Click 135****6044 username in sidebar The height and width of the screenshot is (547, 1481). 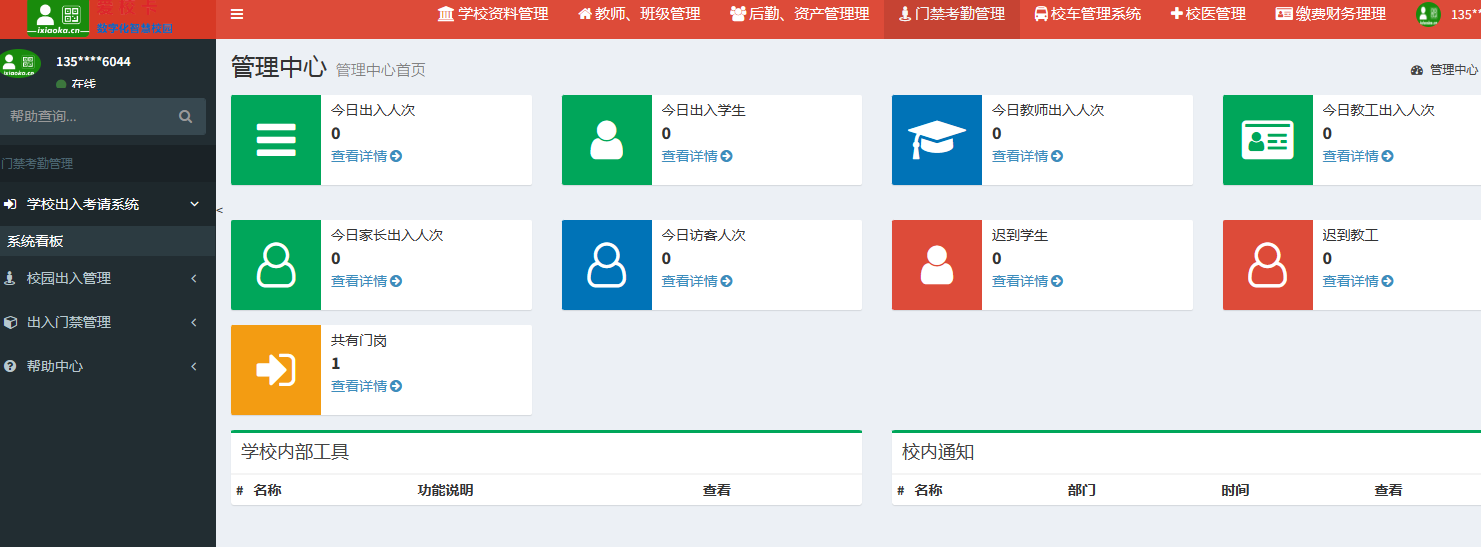tap(93, 62)
